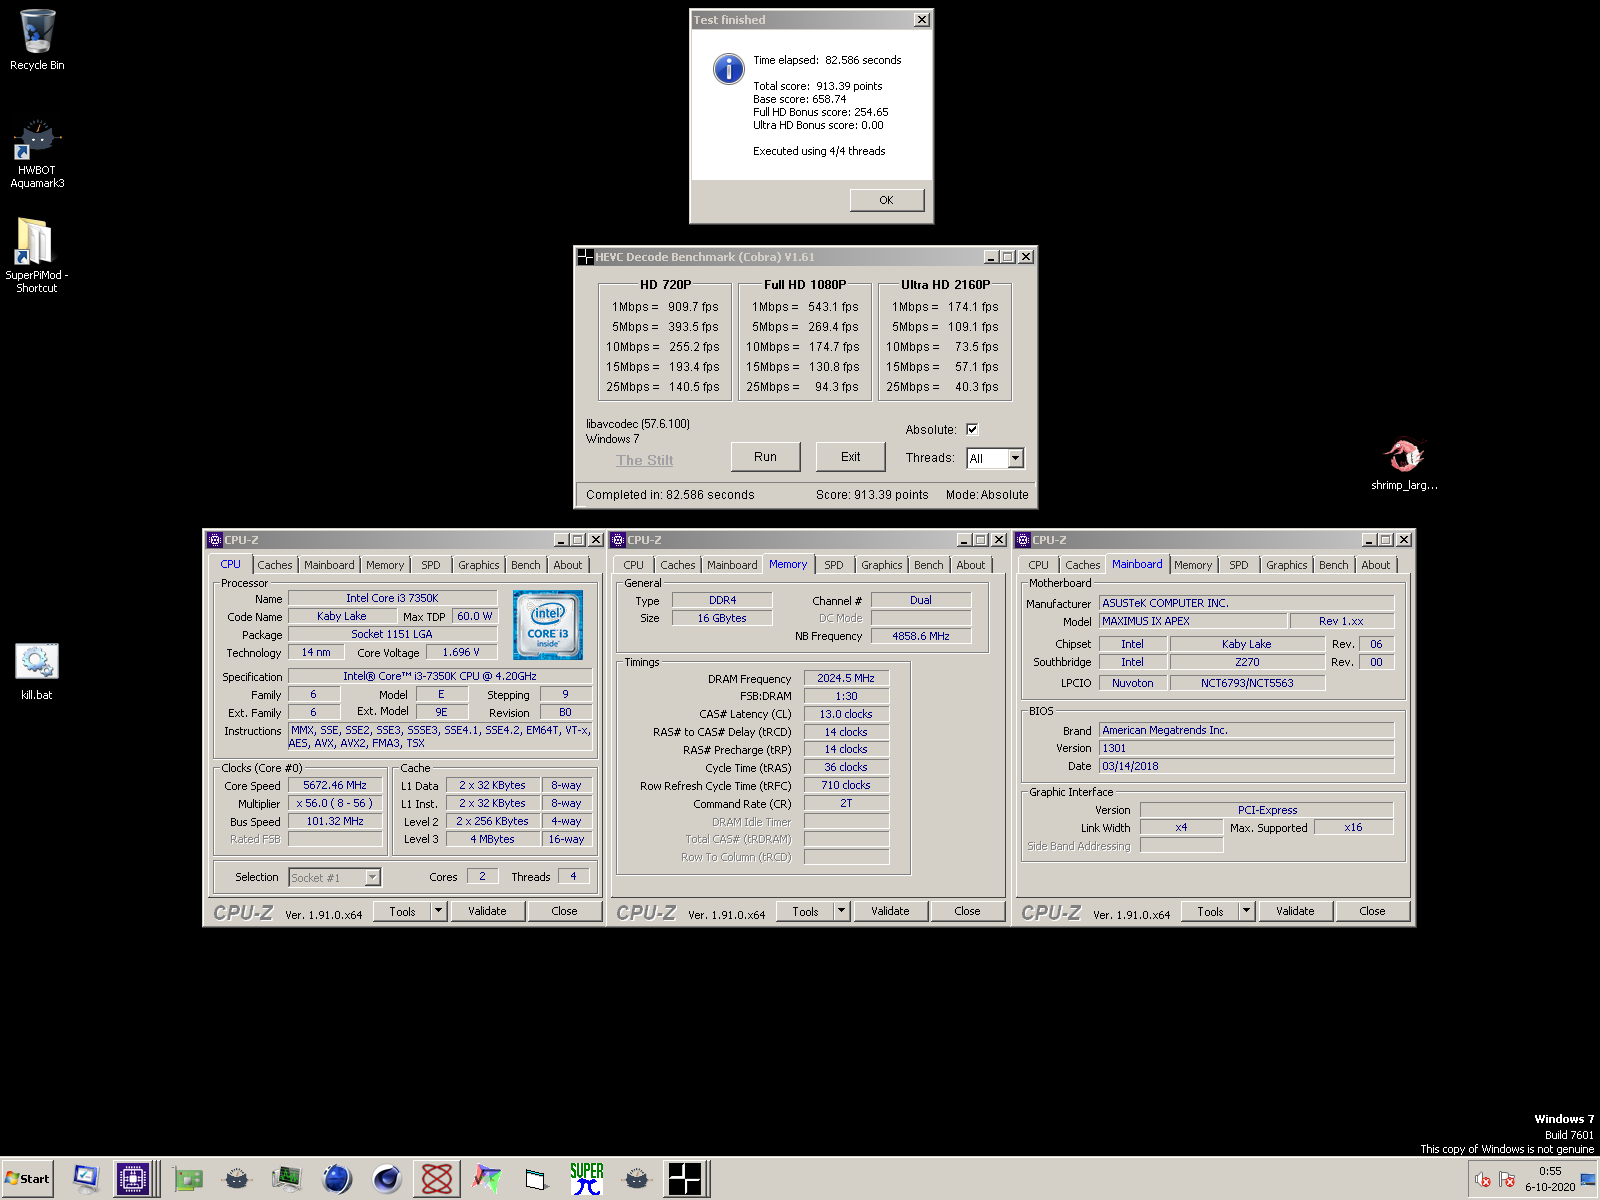This screenshot has height=1200, width=1600.
Task: Expand Tools arrow in the Mainboard CPU-Z window
Action: (x=1246, y=911)
